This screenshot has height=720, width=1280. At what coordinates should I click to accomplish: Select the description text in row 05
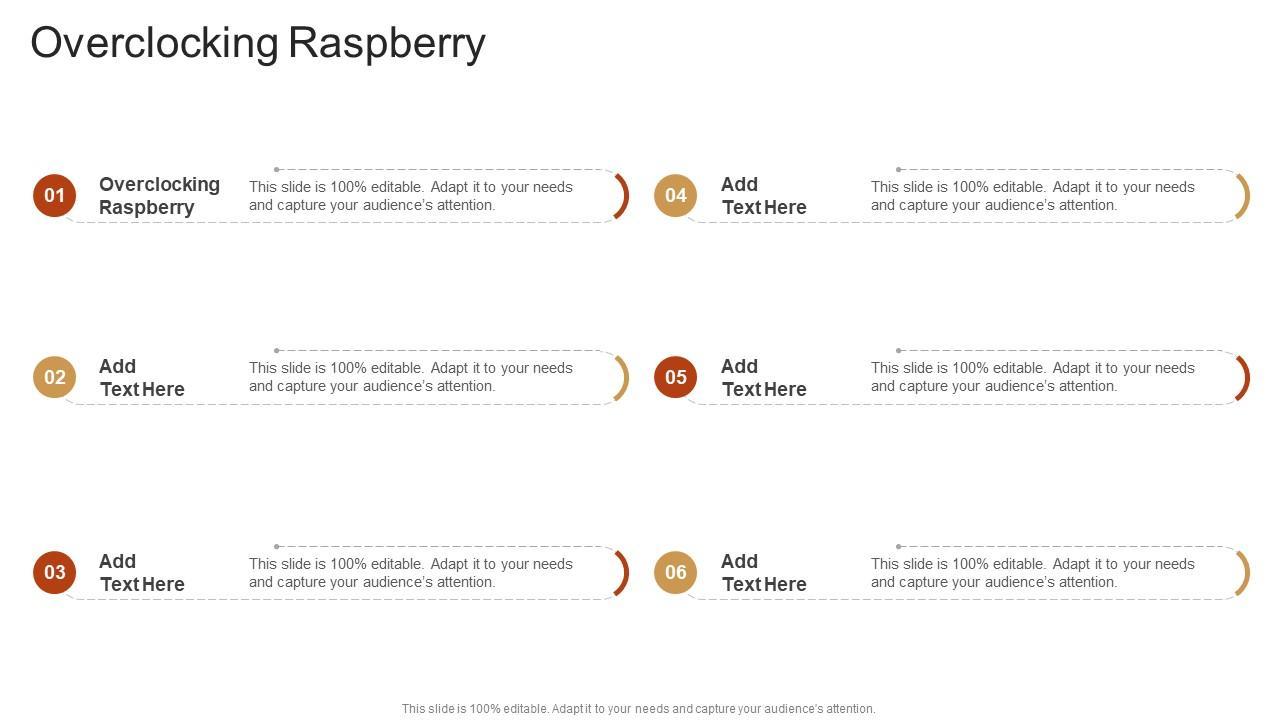click(1033, 377)
